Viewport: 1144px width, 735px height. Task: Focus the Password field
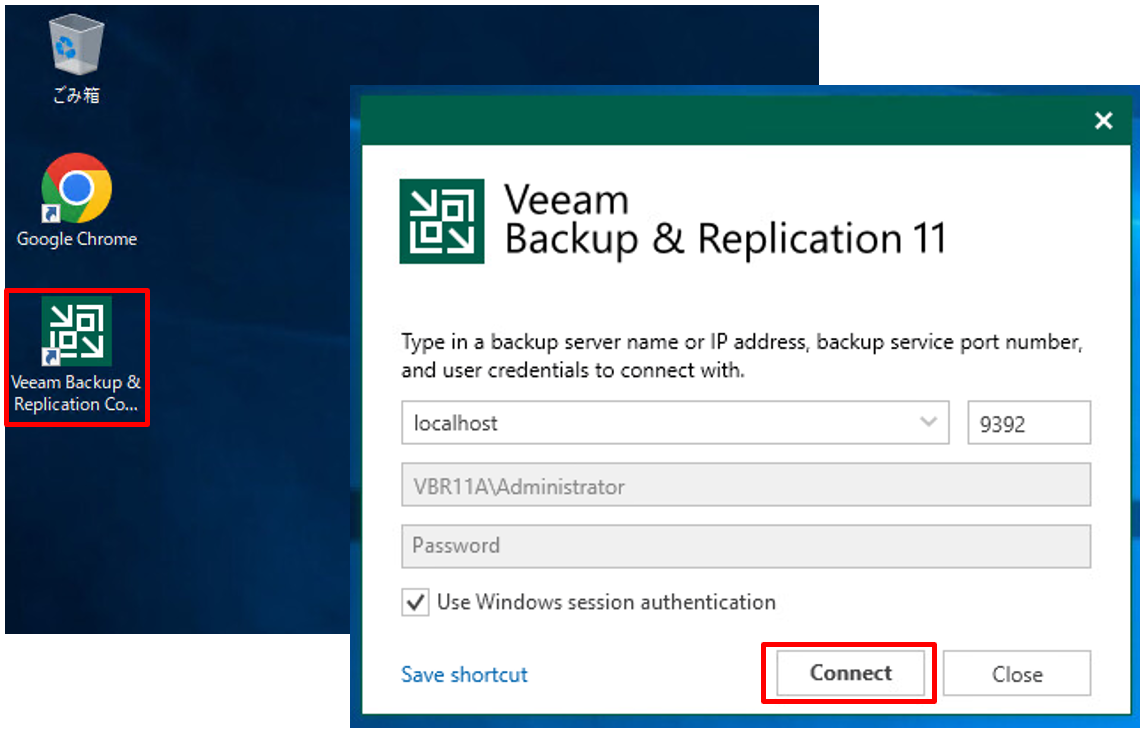[746, 546]
